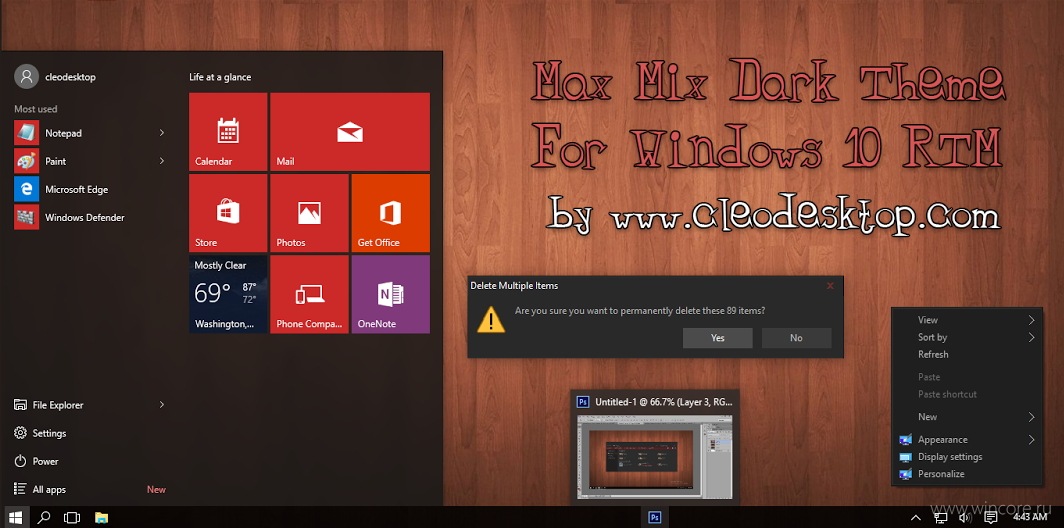Image resolution: width=1064 pixels, height=528 pixels.
Task: Click the cleodesktop user avatar
Action: pos(26,77)
